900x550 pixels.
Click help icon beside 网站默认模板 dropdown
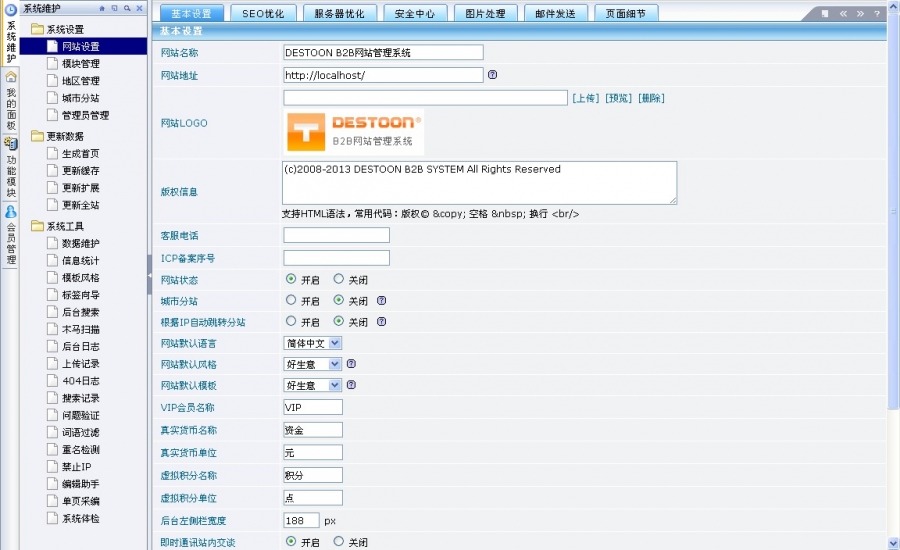351,385
